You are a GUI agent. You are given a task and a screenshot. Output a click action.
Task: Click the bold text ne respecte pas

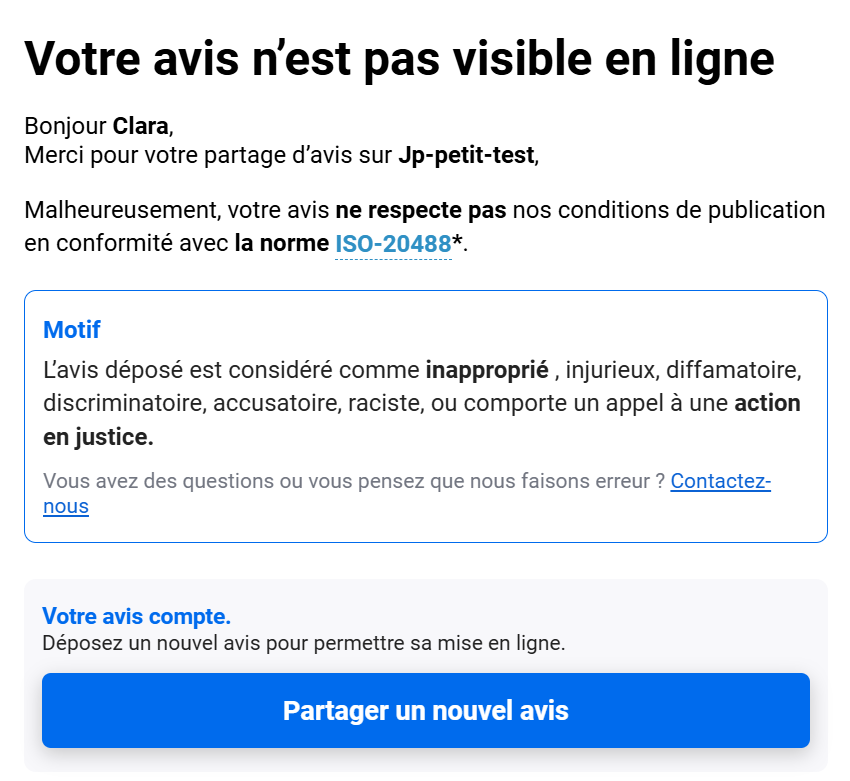(x=421, y=211)
